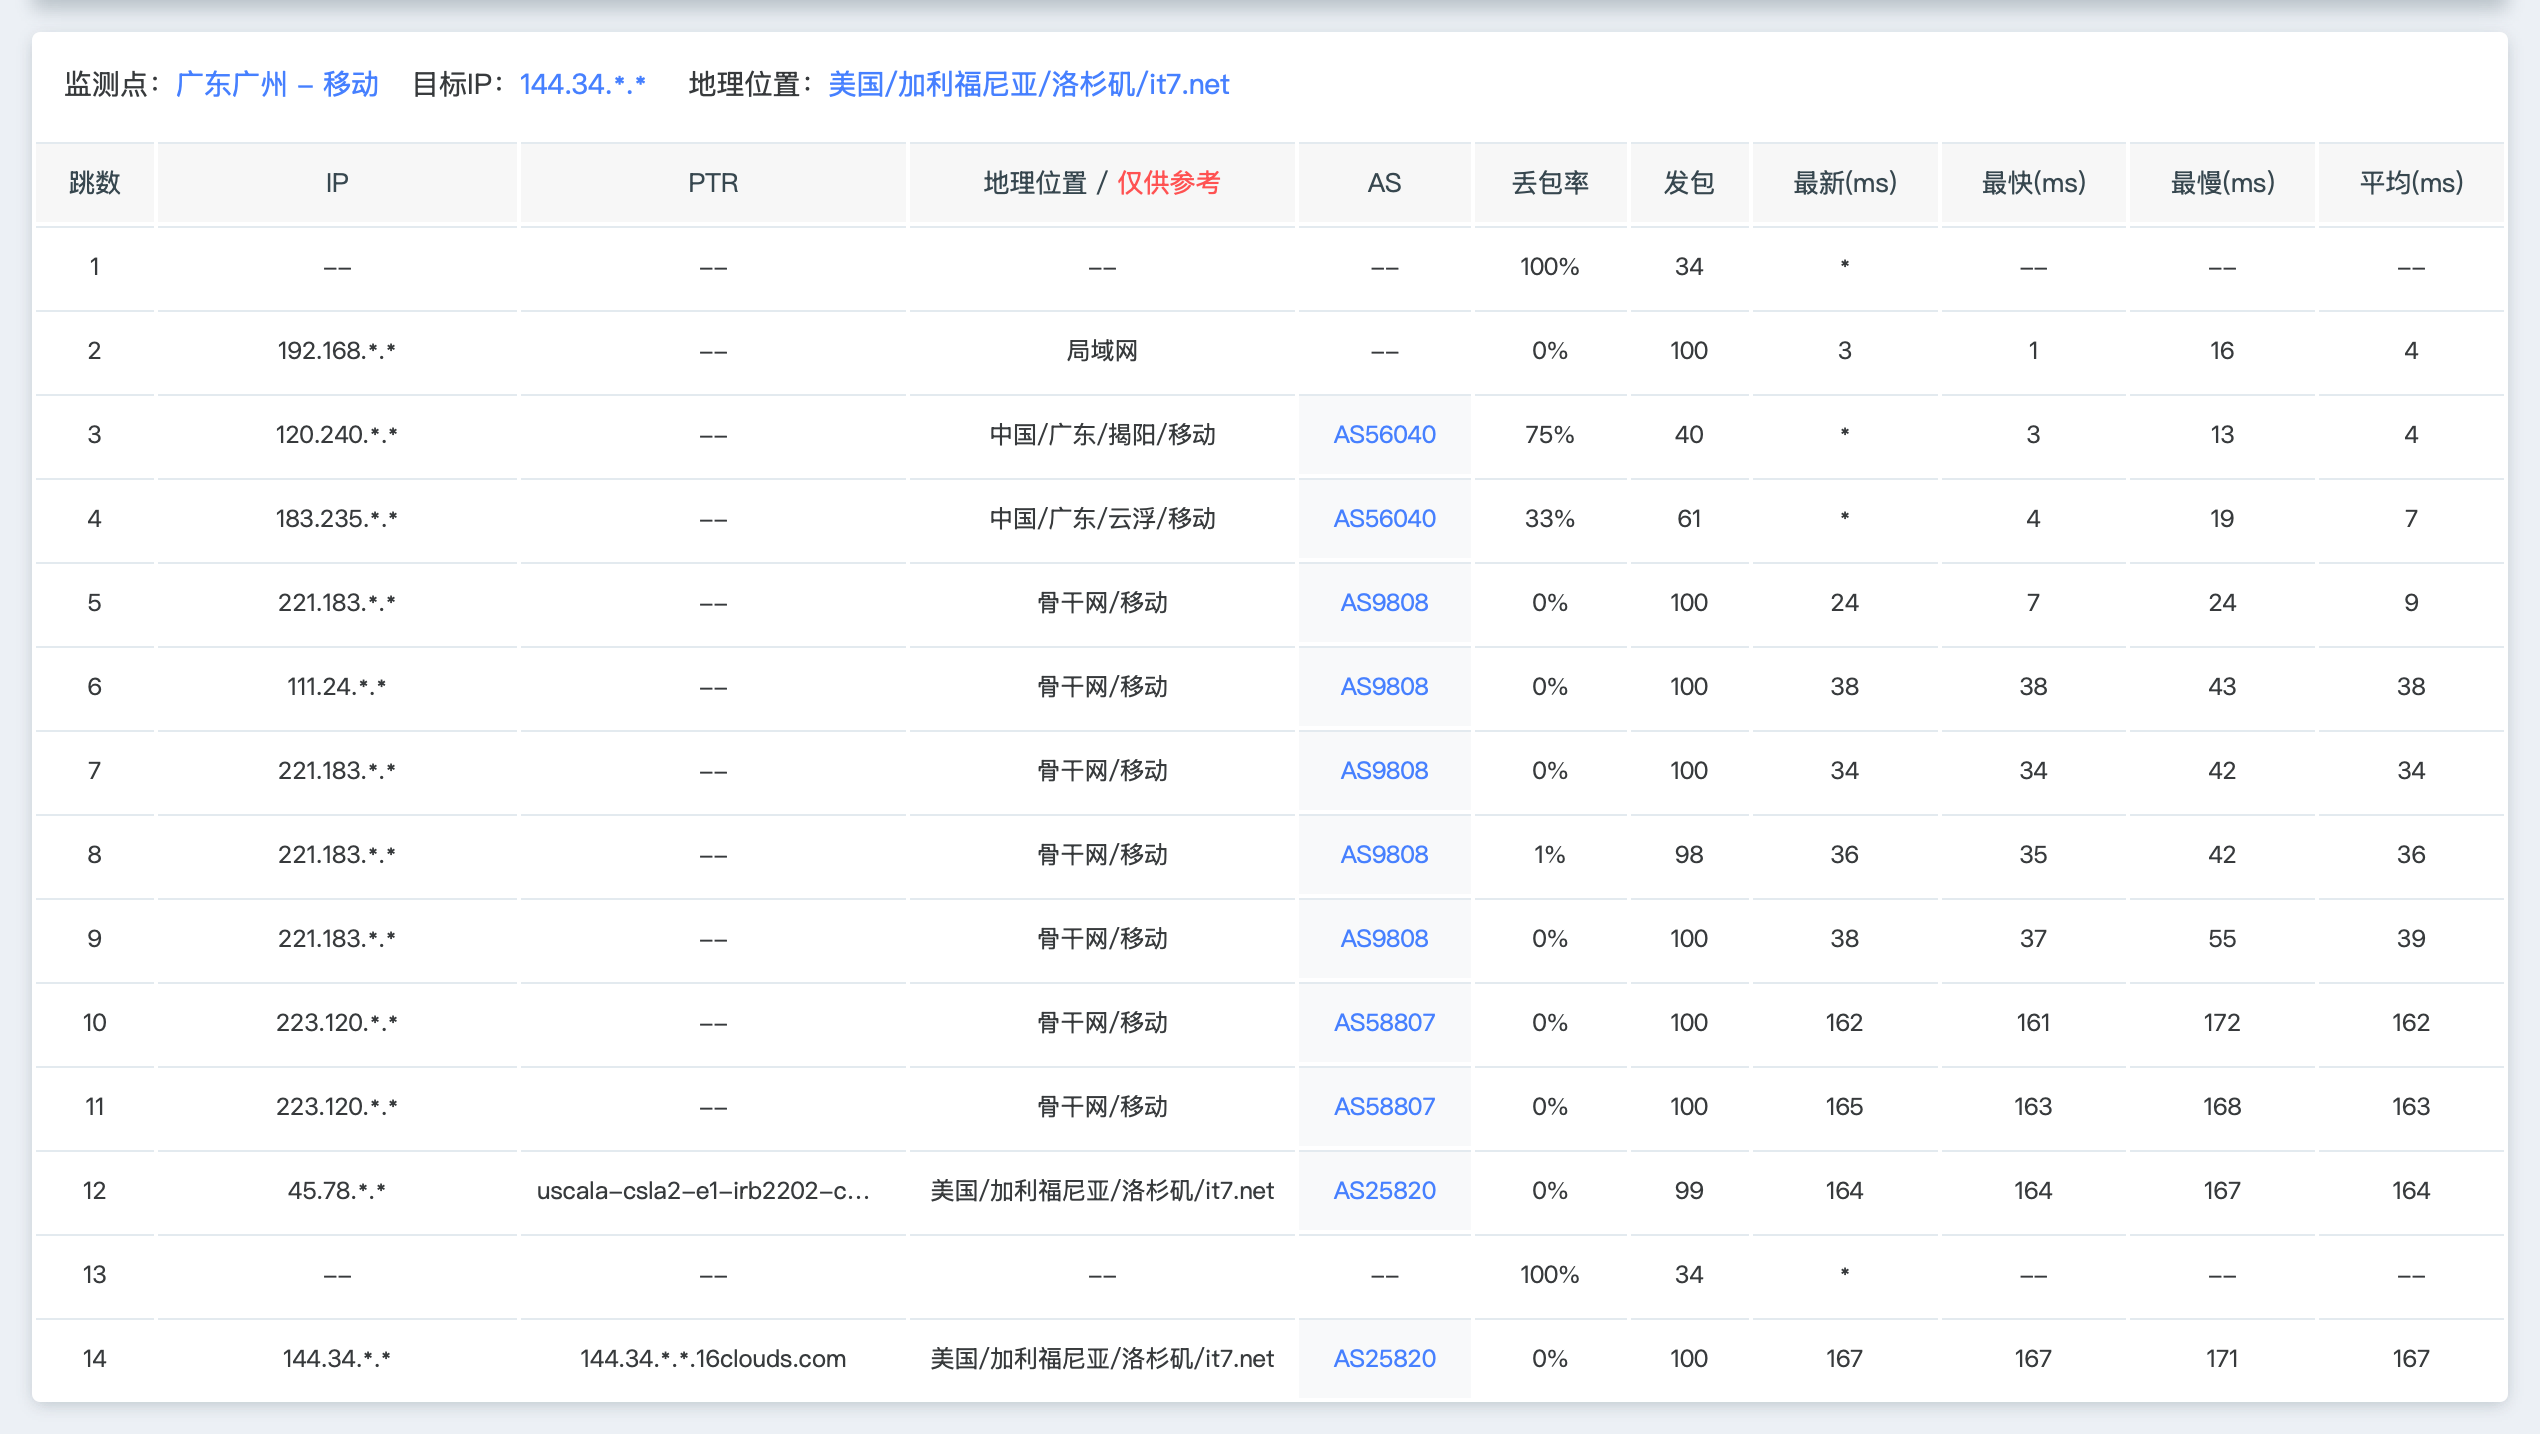The image size is (2540, 1434).
Task: Click the red 仅供参考 header text
Action: point(1168,183)
